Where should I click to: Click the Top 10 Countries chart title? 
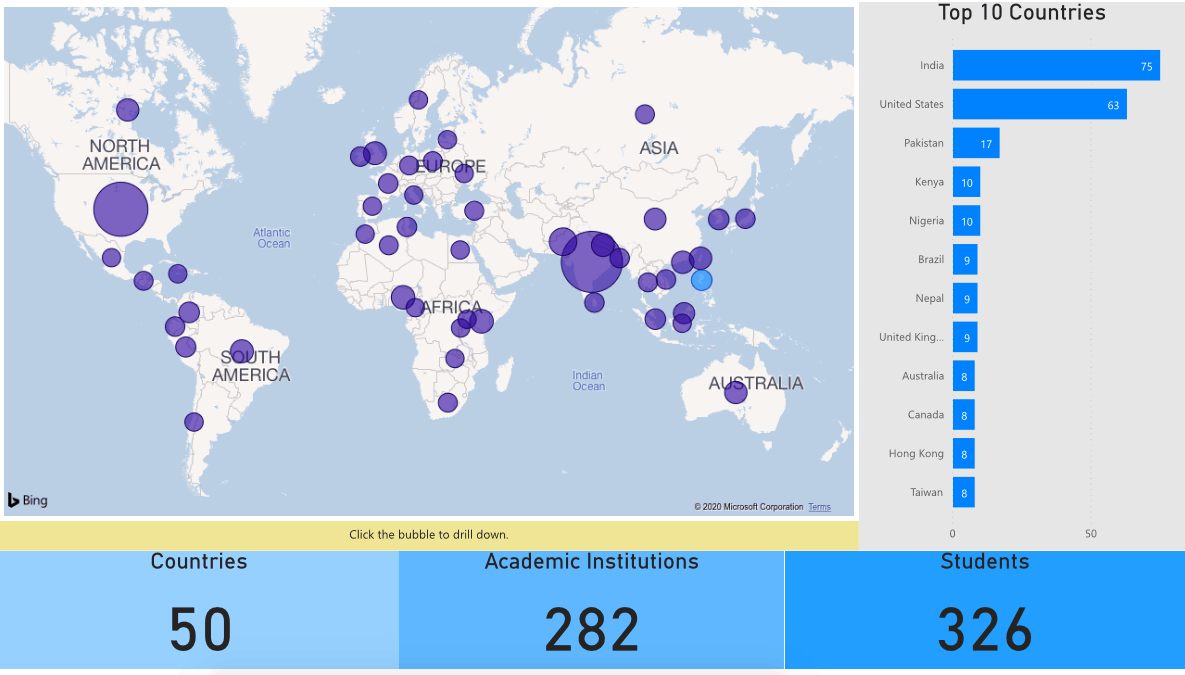(1021, 13)
